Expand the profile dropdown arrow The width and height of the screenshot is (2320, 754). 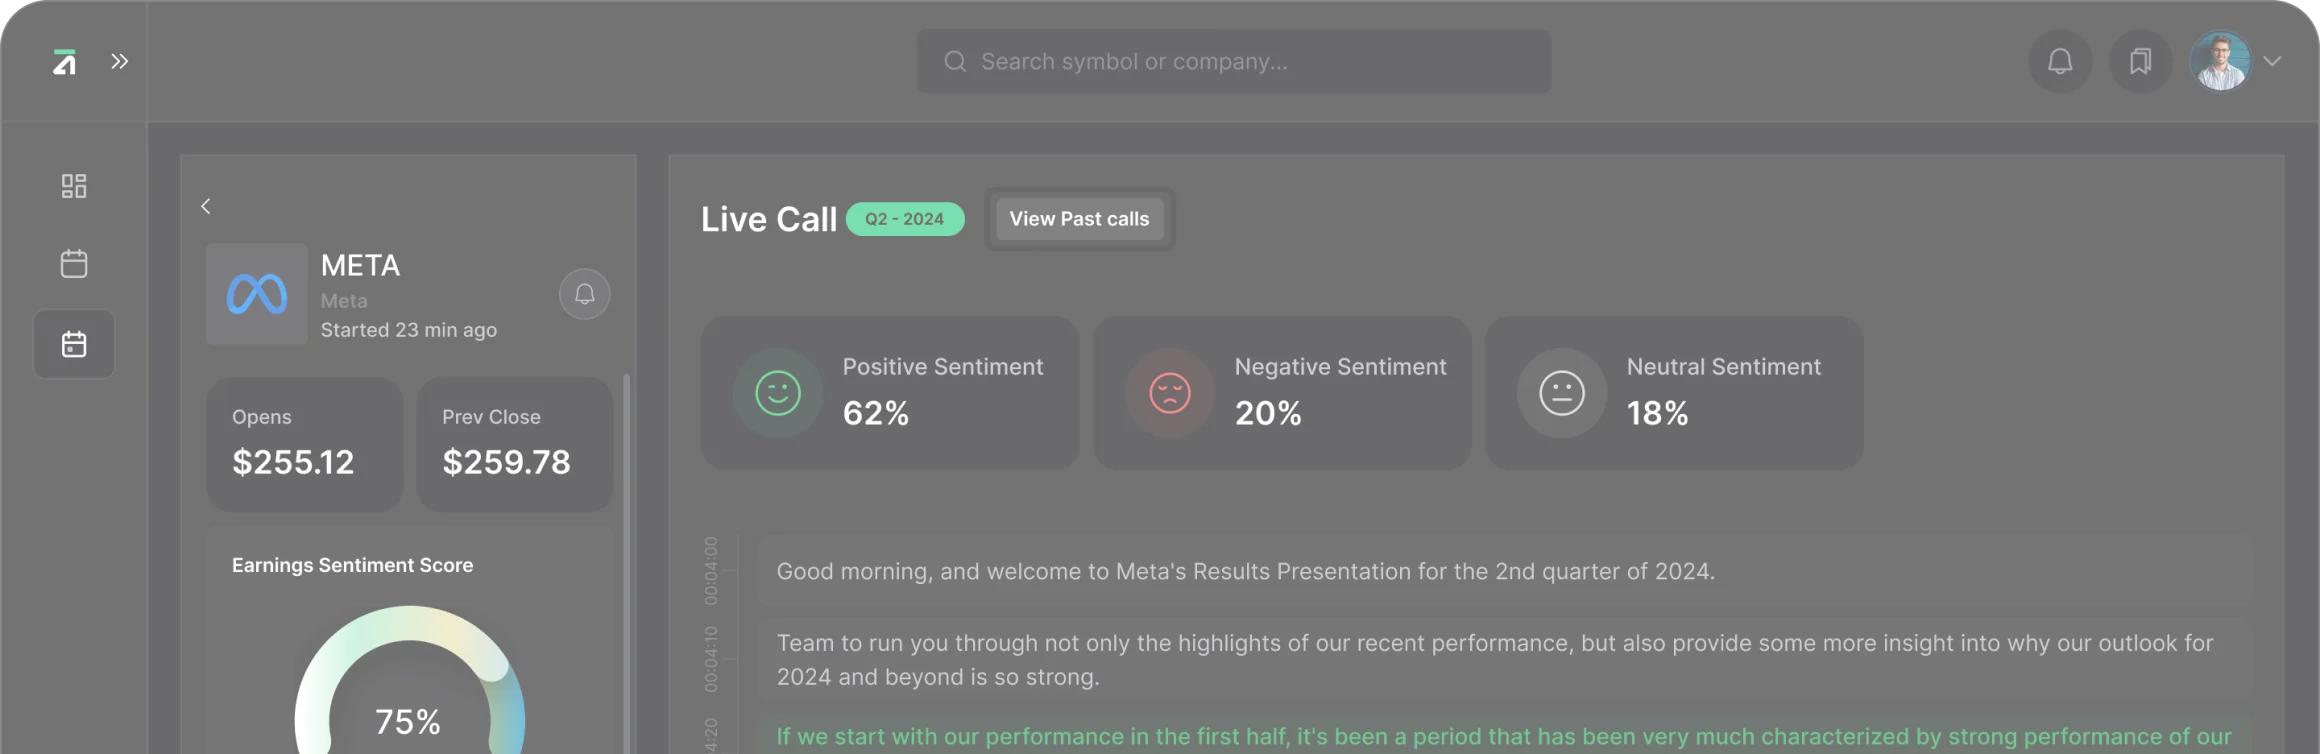[x=2273, y=62]
